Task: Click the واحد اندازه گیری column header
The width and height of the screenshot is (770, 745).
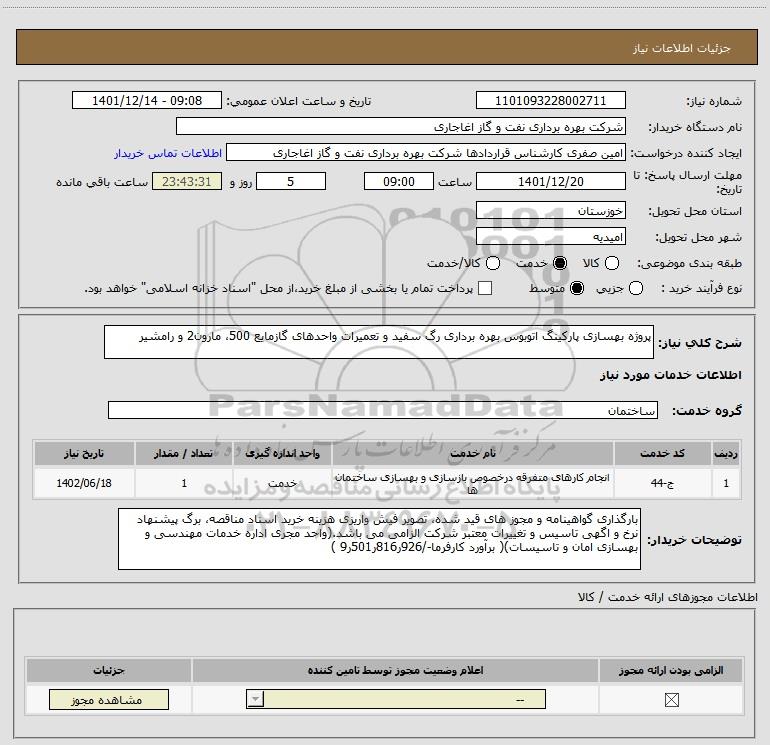Action: click(x=282, y=453)
